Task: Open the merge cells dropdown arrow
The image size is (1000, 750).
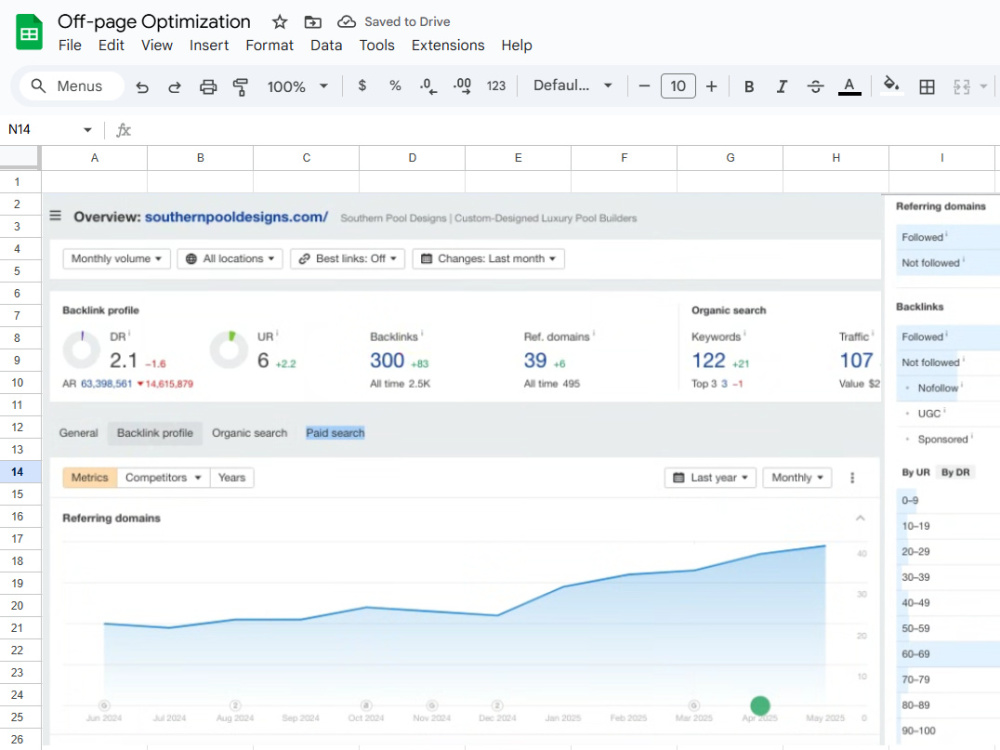Action: [983, 87]
